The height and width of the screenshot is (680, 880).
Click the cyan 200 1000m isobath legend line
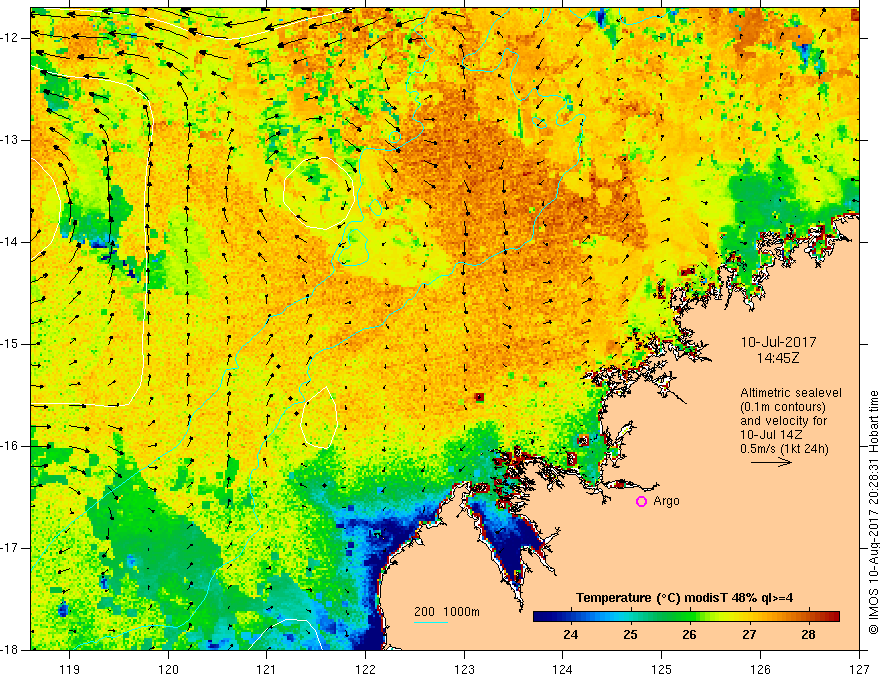click(x=431, y=622)
